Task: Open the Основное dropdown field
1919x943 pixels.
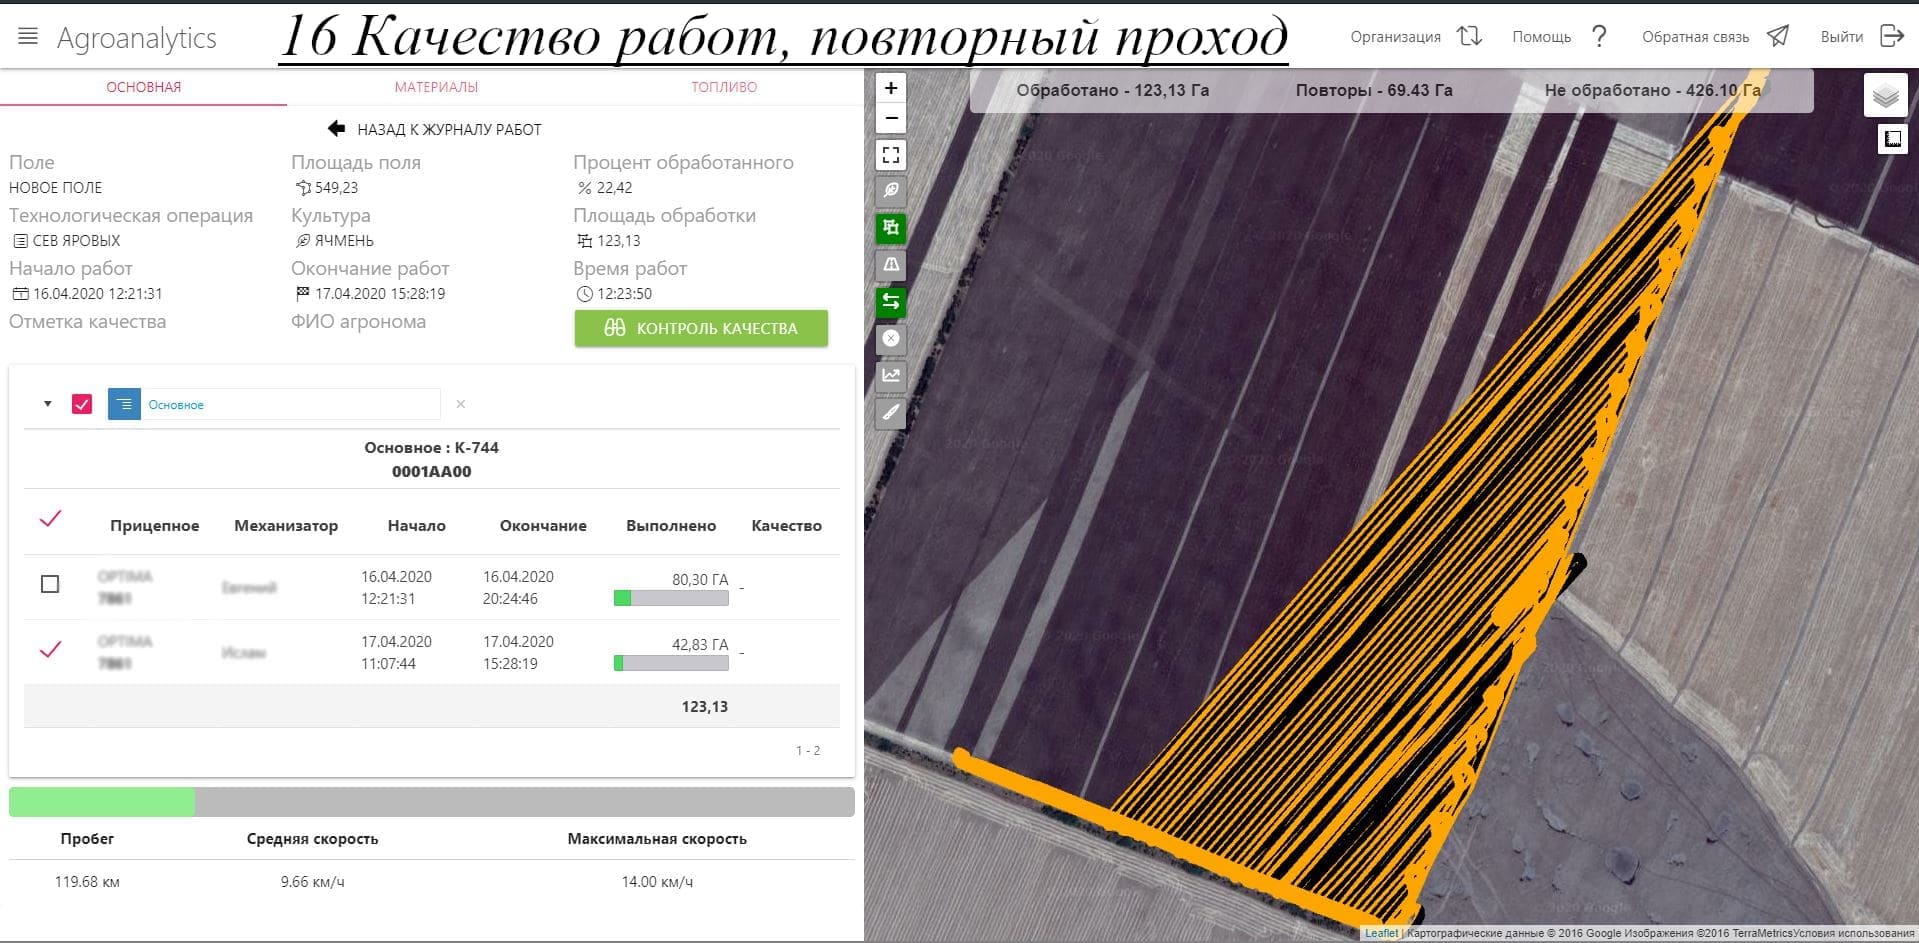Action: click(x=290, y=404)
